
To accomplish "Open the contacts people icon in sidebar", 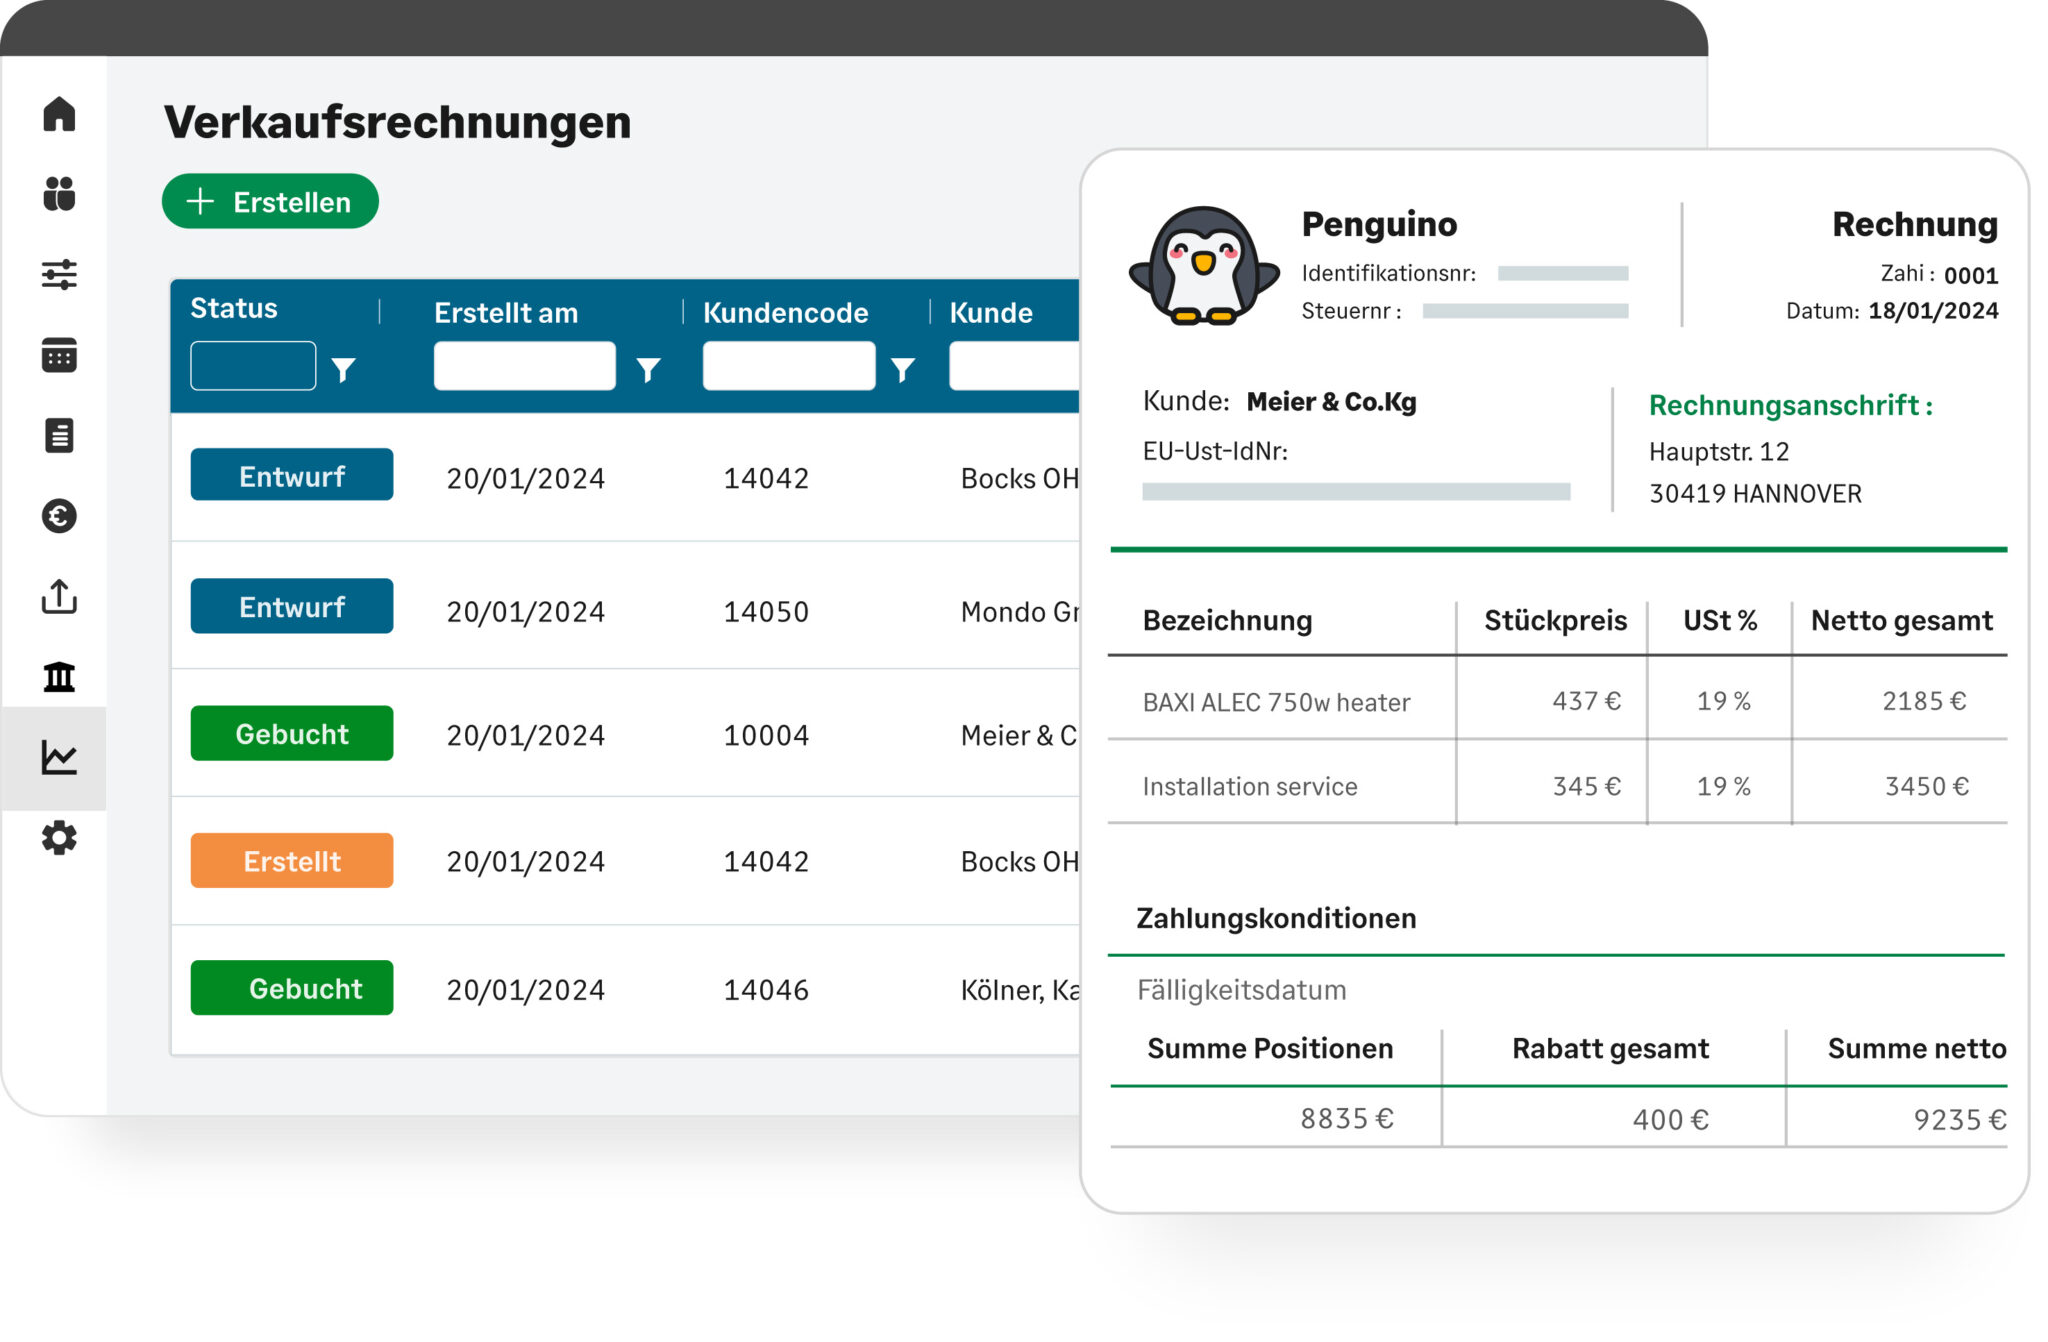I will (59, 194).
